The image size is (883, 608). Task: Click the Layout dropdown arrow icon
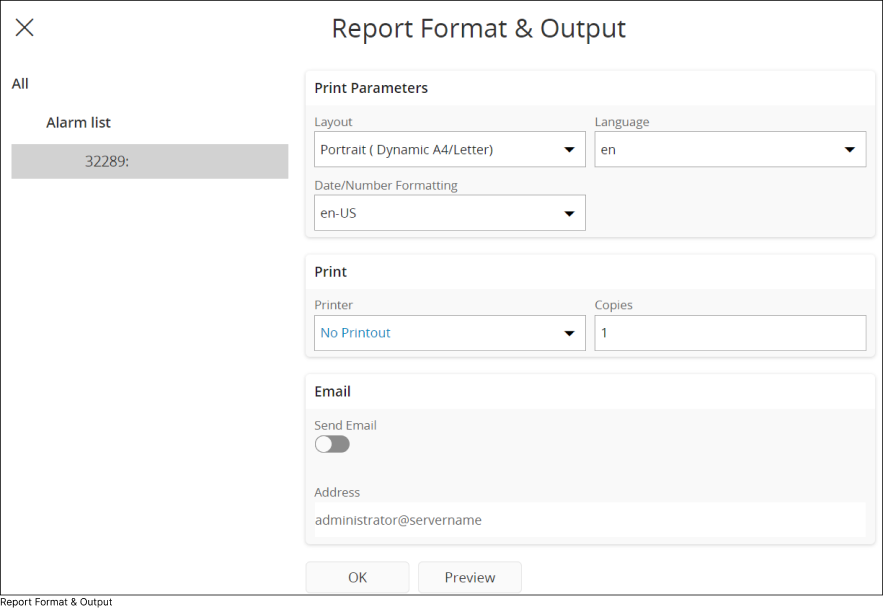(x=569, y=150)
